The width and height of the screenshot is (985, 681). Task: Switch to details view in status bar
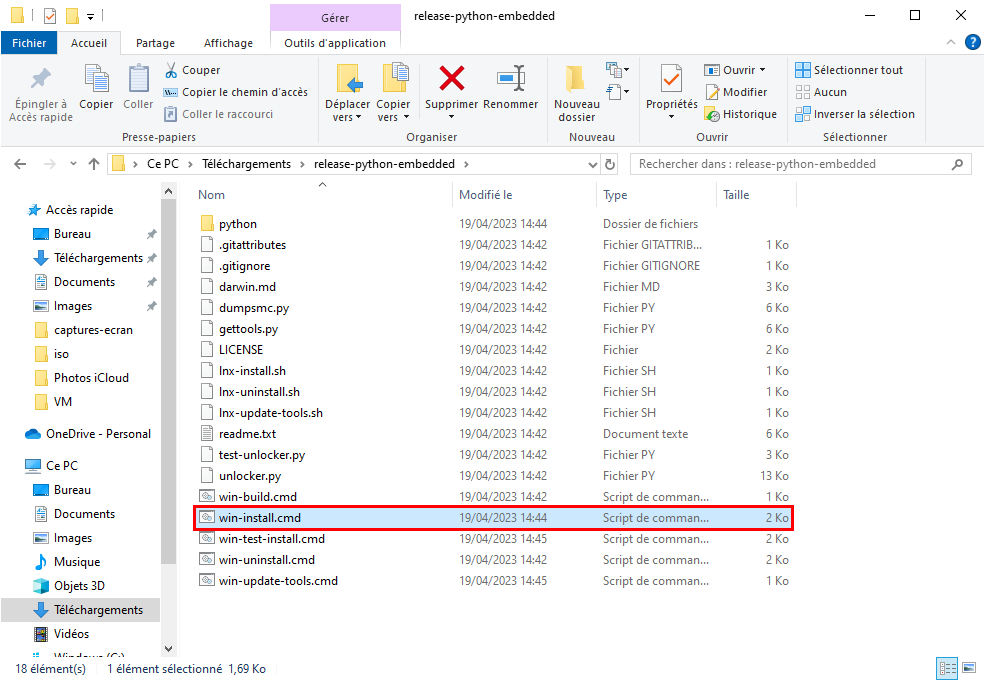click(x=947, y=668)
